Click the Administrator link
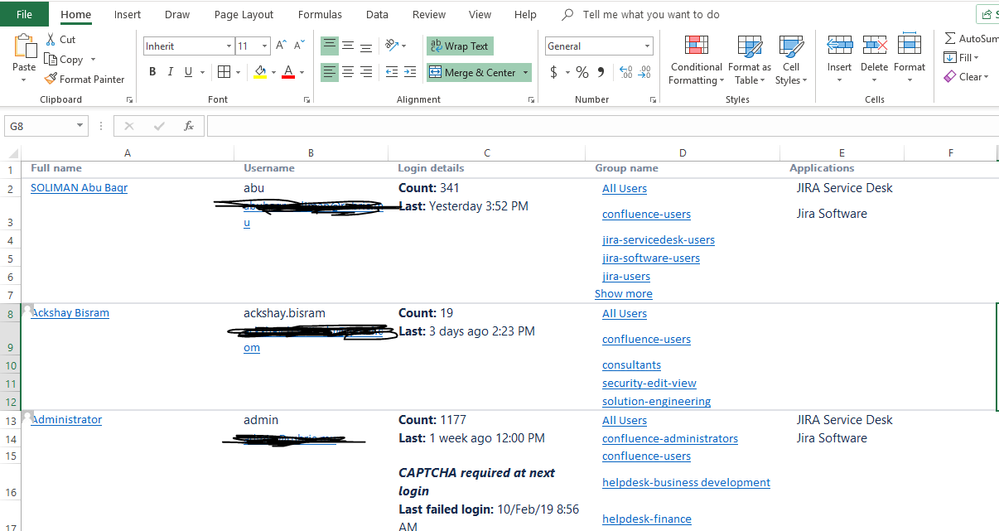Screen dimensions: 999x531 (66, 419)
